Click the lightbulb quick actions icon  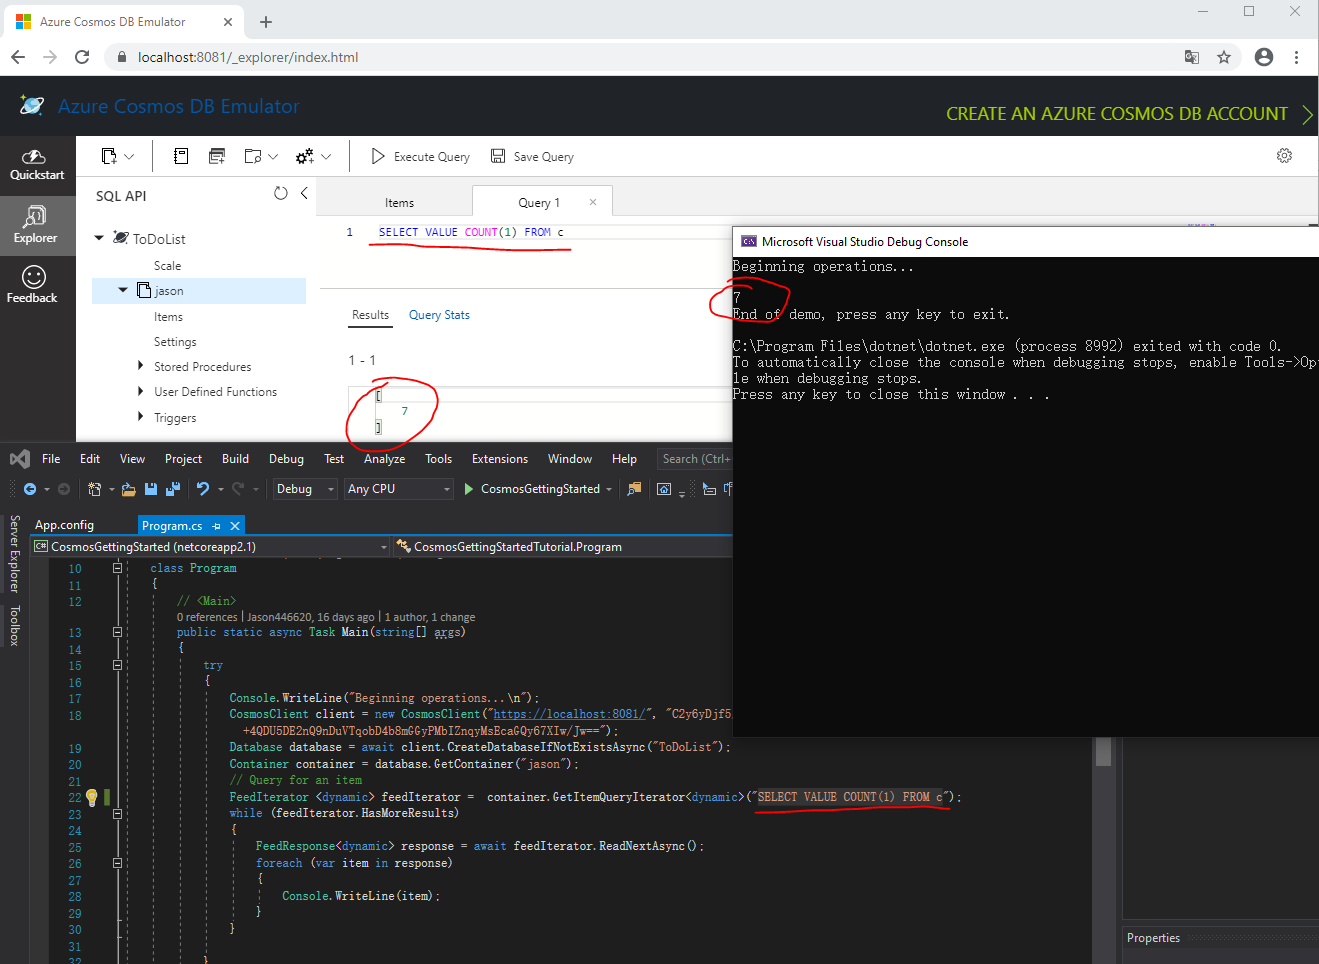click(92, 797)
